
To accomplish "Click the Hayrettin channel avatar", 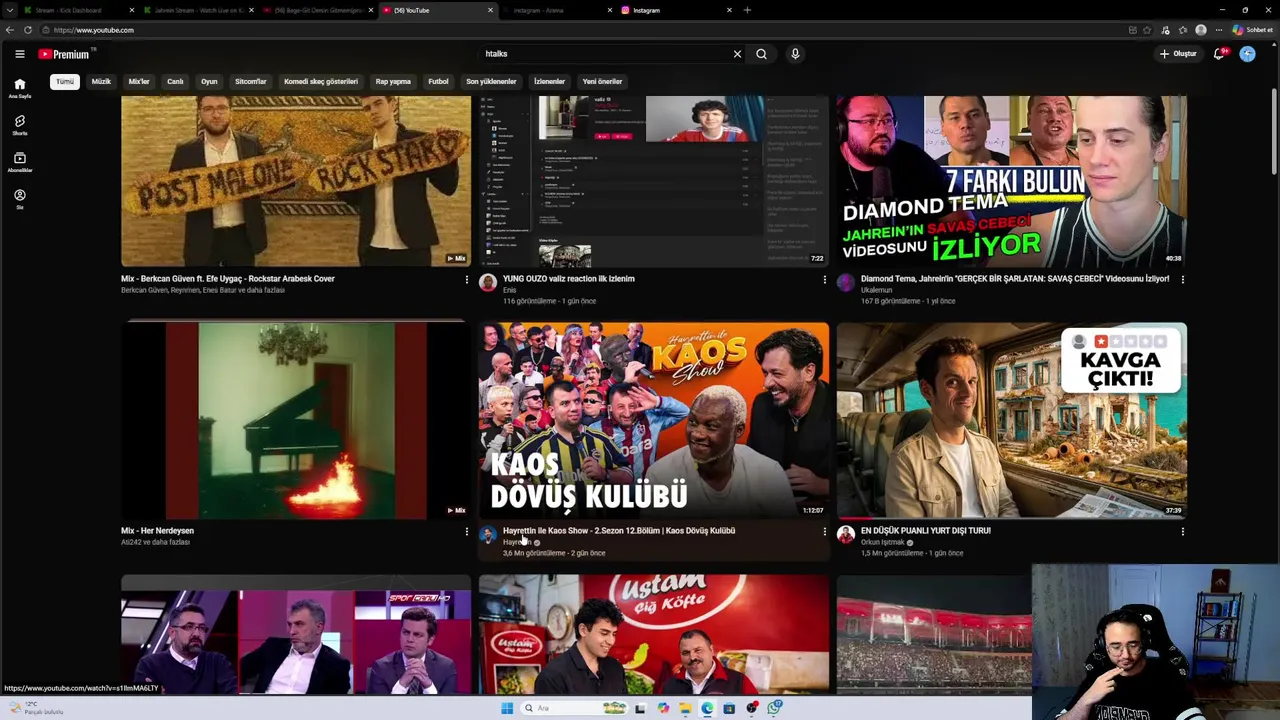I will click(488, 535).
